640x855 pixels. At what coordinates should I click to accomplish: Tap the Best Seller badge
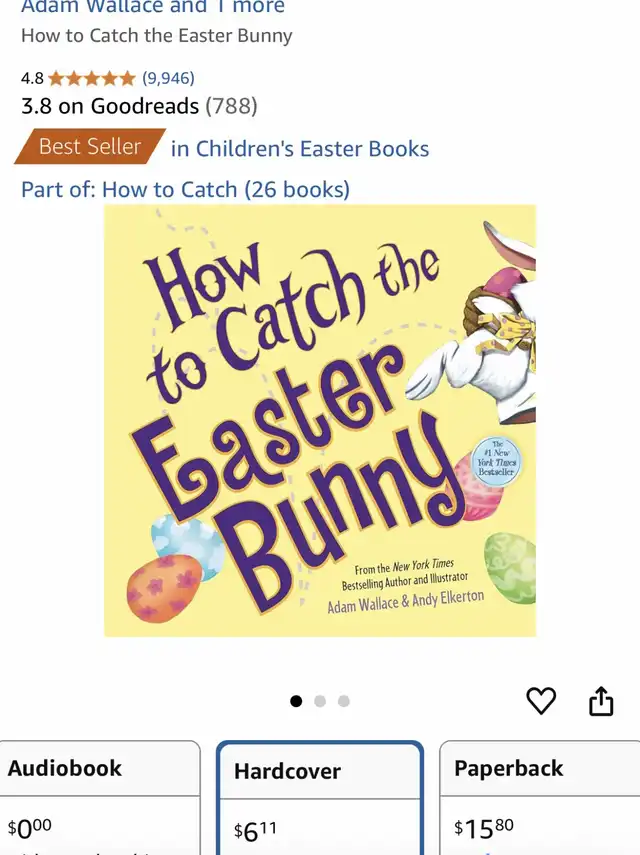[x=90, y=146]
